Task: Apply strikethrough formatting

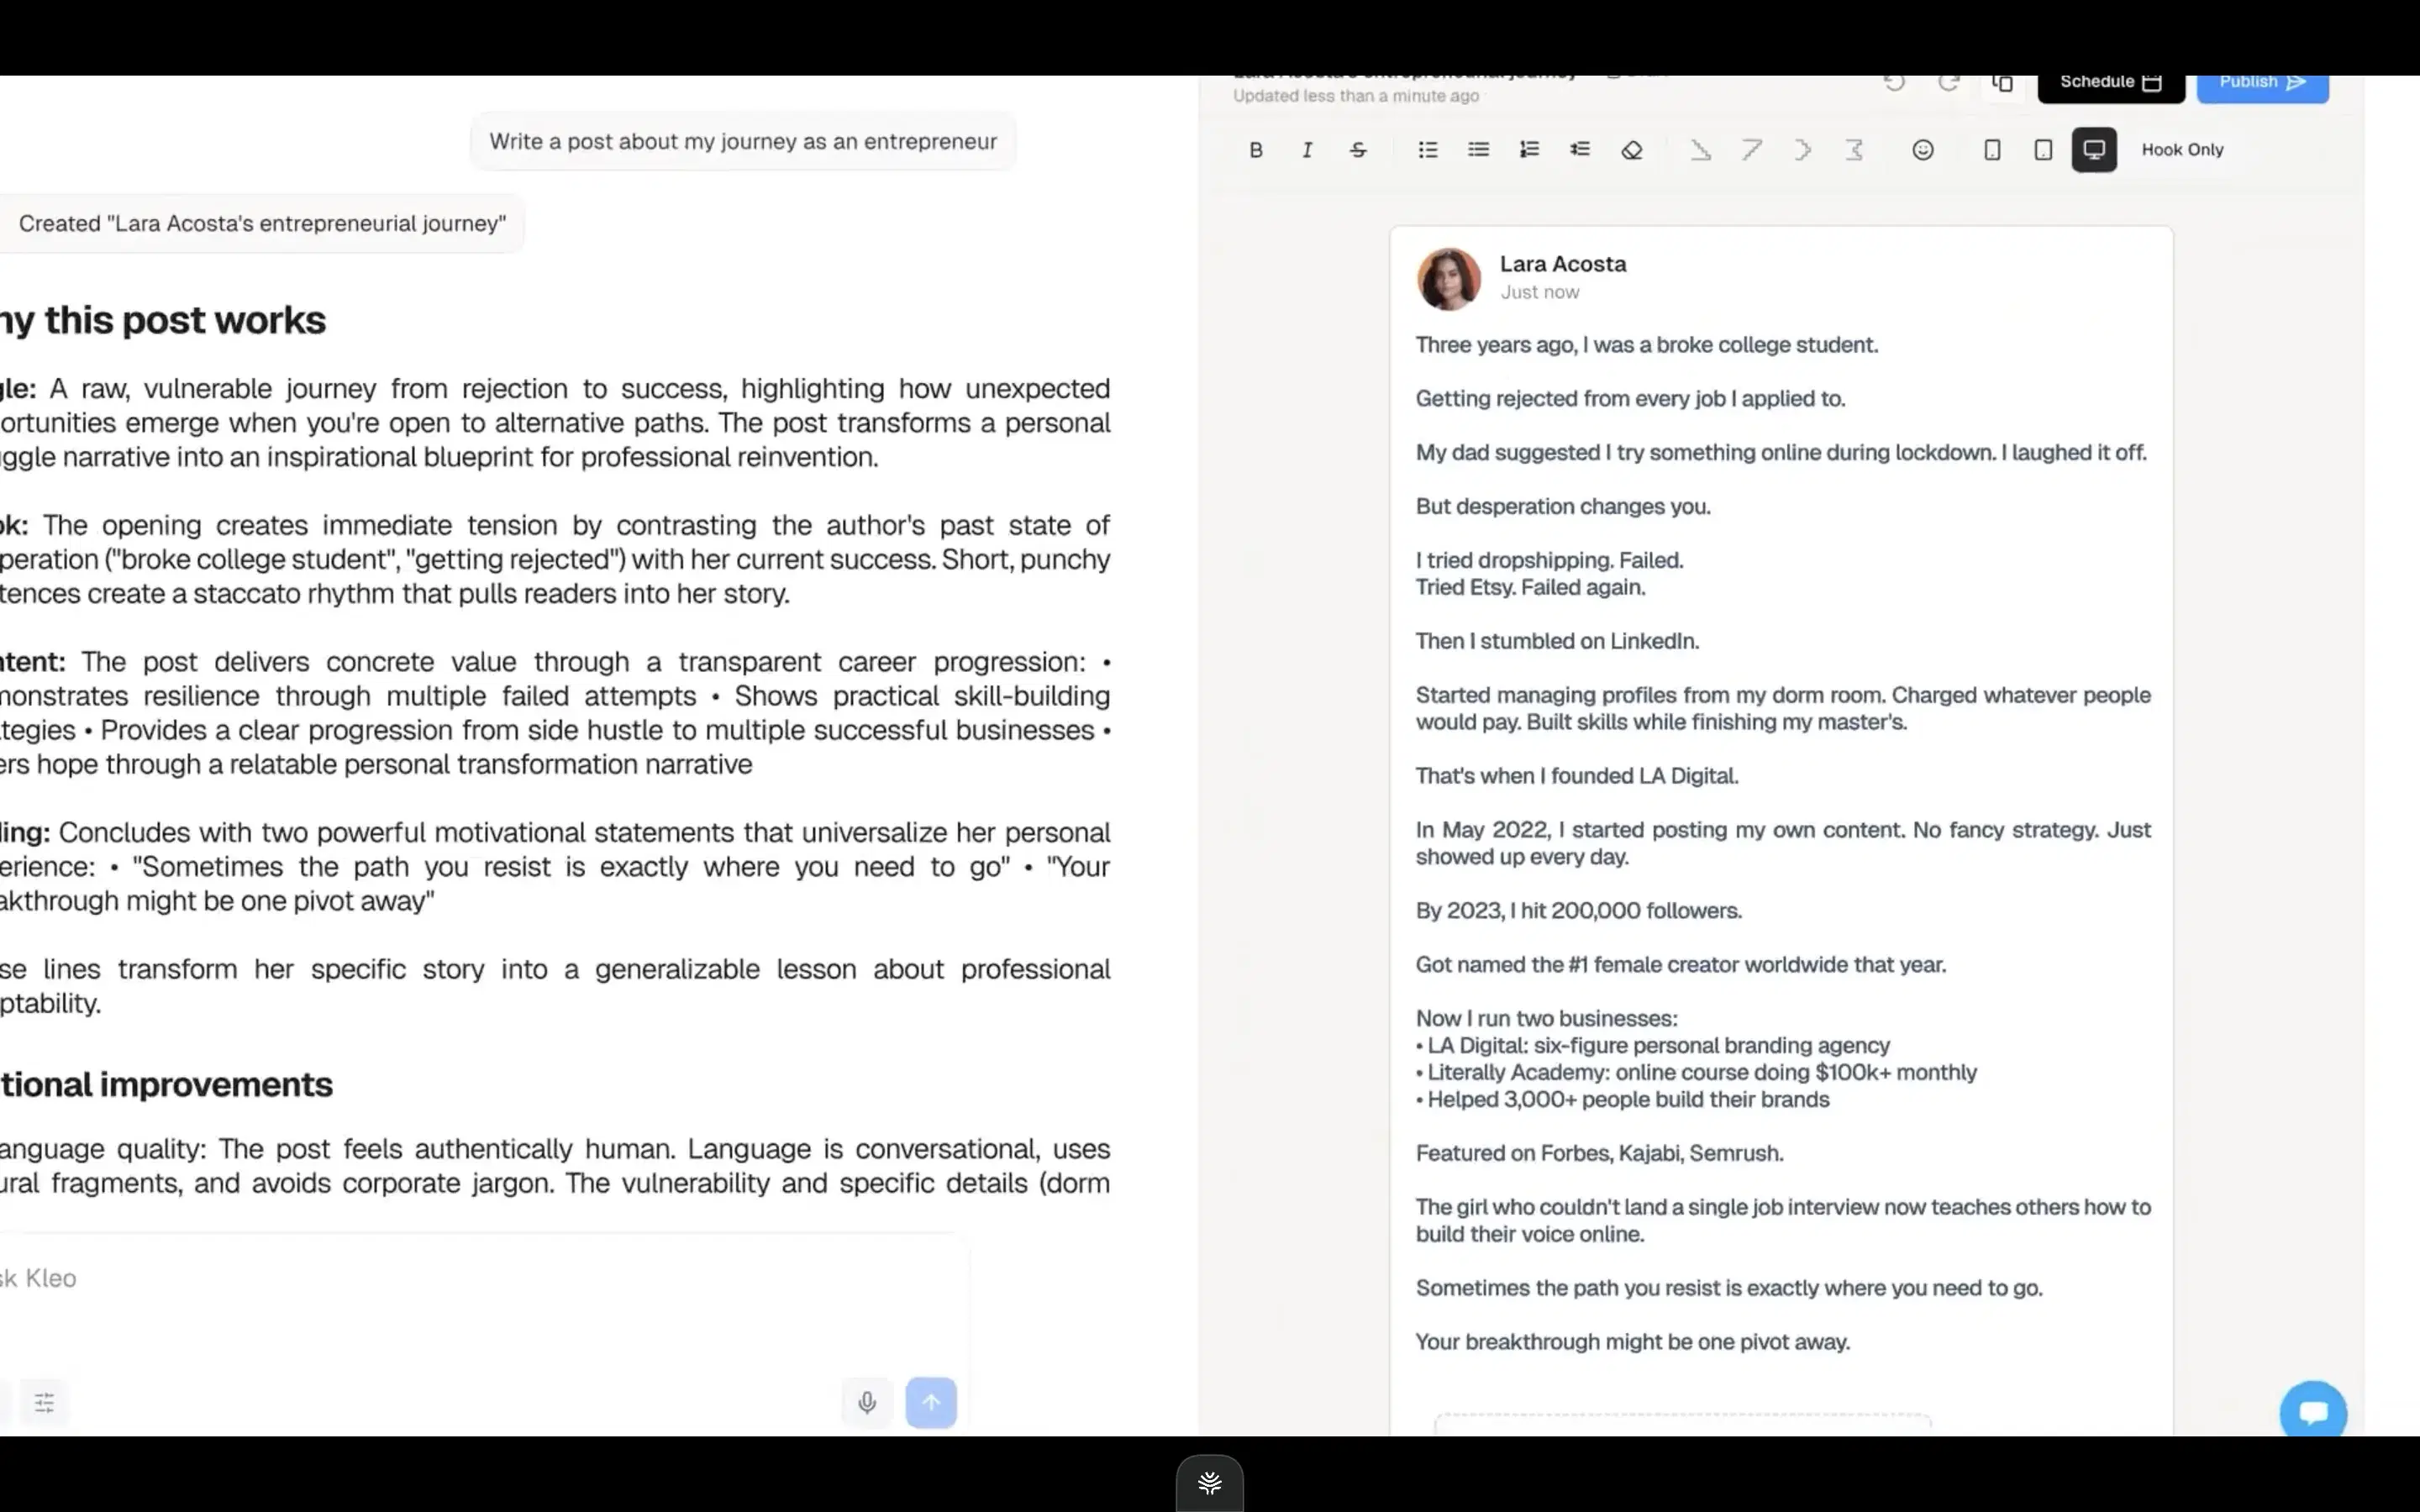Action: tap(1358, 150)
